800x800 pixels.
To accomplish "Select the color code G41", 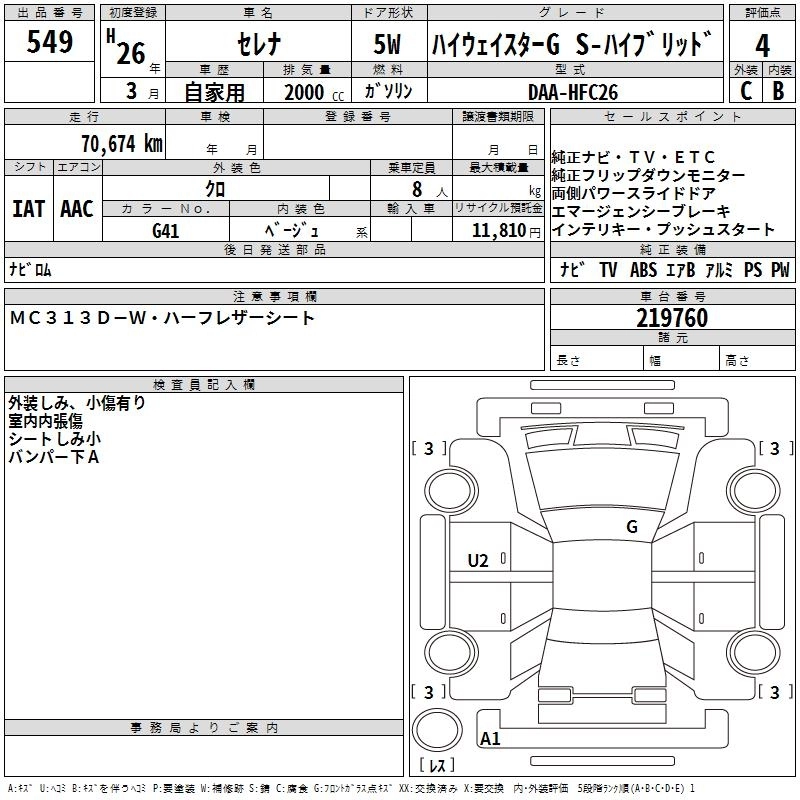I will 166,229.
